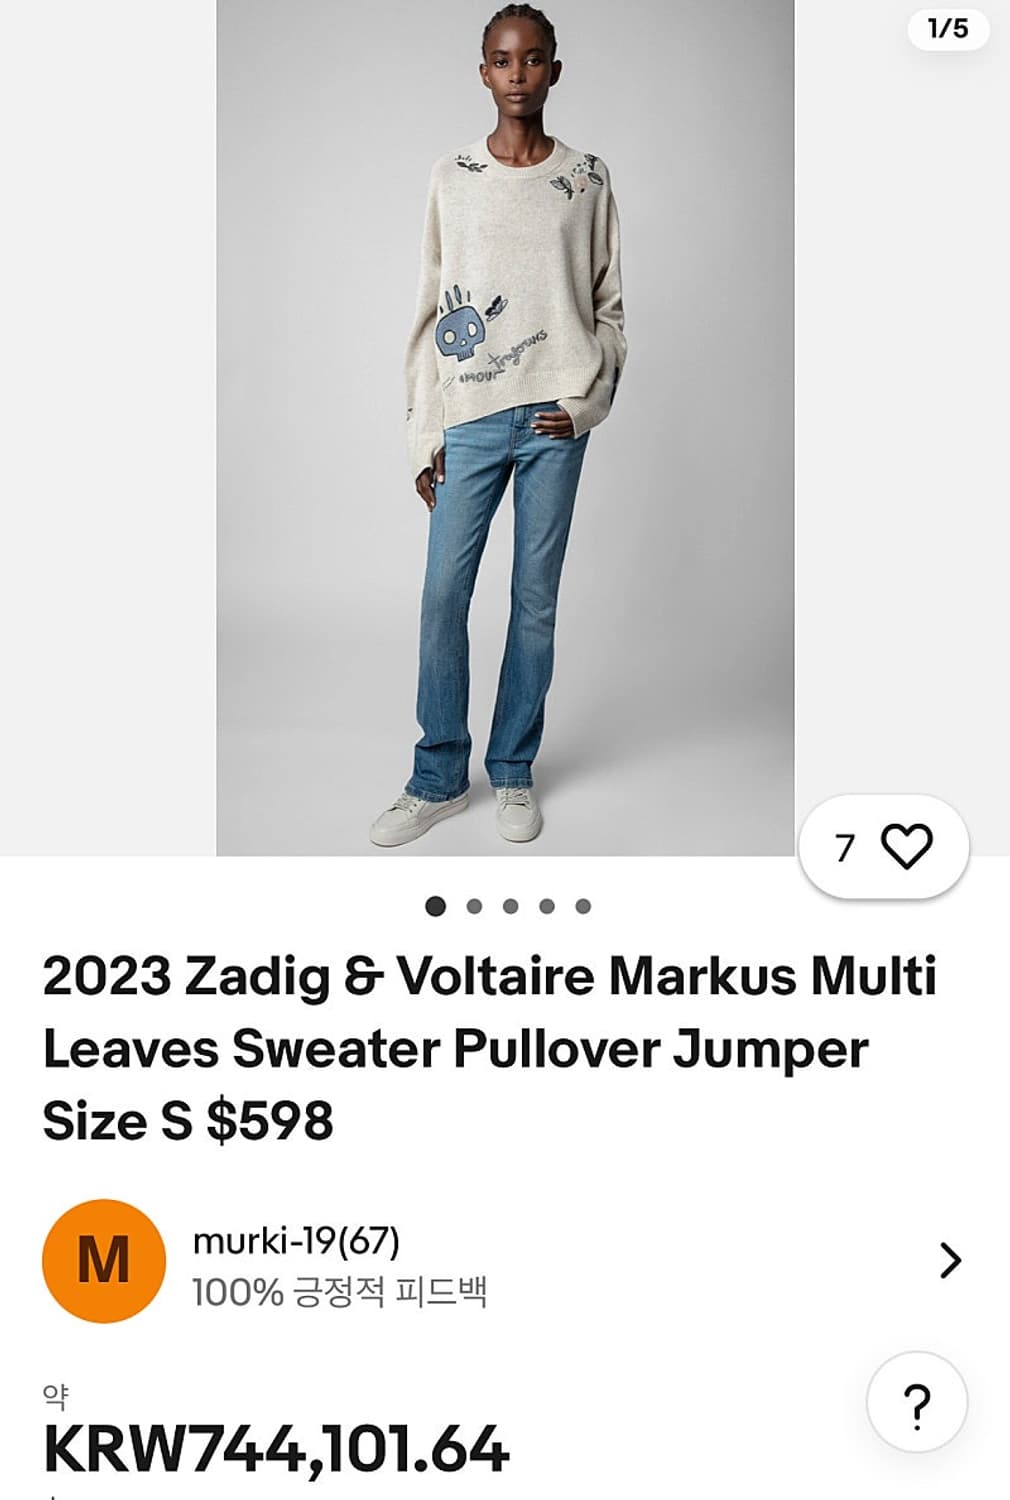Tap the KRW744,101.64 price
The image size is (1010, 1500).
[x=277, y=1450]
